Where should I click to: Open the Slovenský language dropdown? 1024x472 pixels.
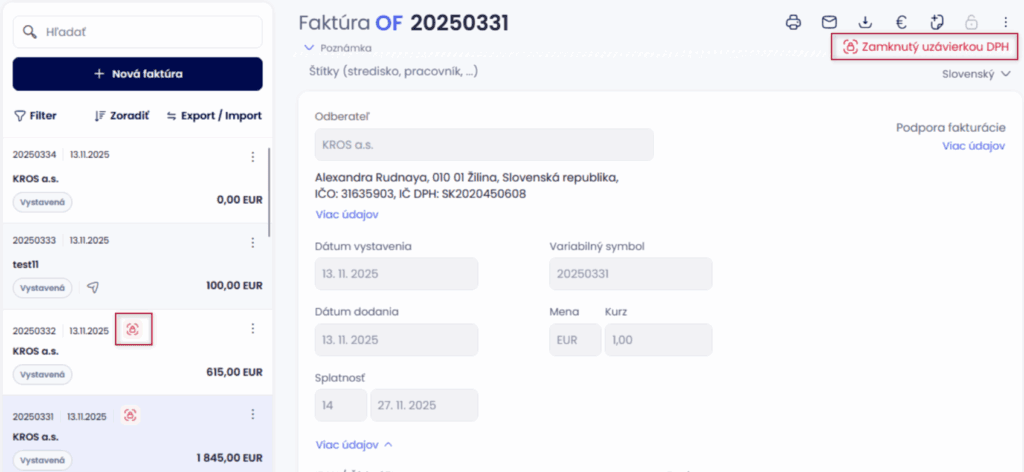(x=976, y=74)
